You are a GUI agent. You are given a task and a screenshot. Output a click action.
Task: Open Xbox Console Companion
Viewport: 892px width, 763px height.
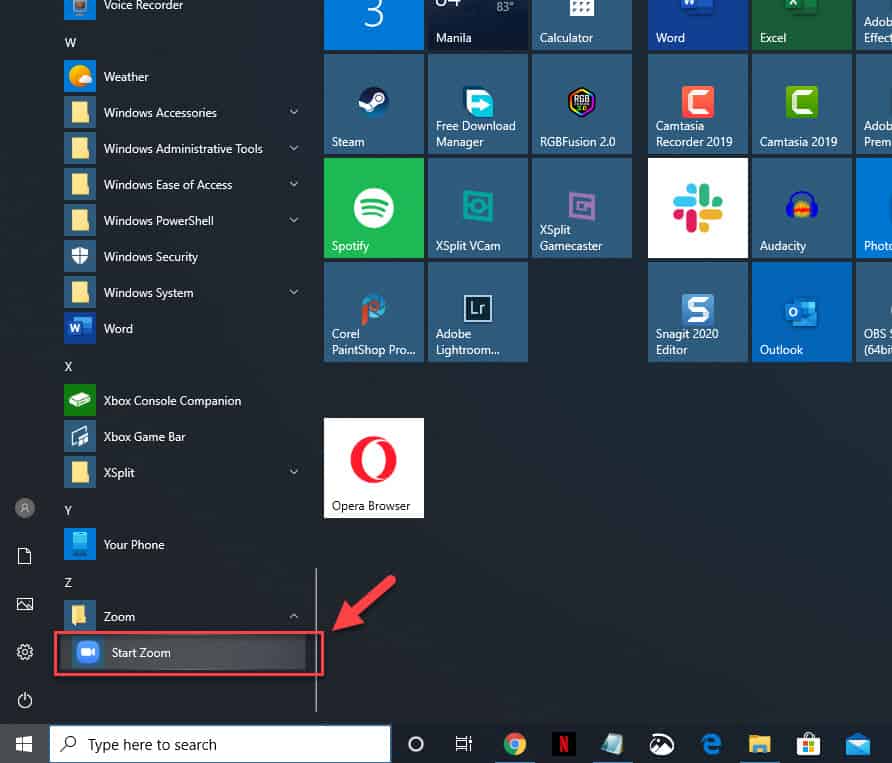(185, 401)
